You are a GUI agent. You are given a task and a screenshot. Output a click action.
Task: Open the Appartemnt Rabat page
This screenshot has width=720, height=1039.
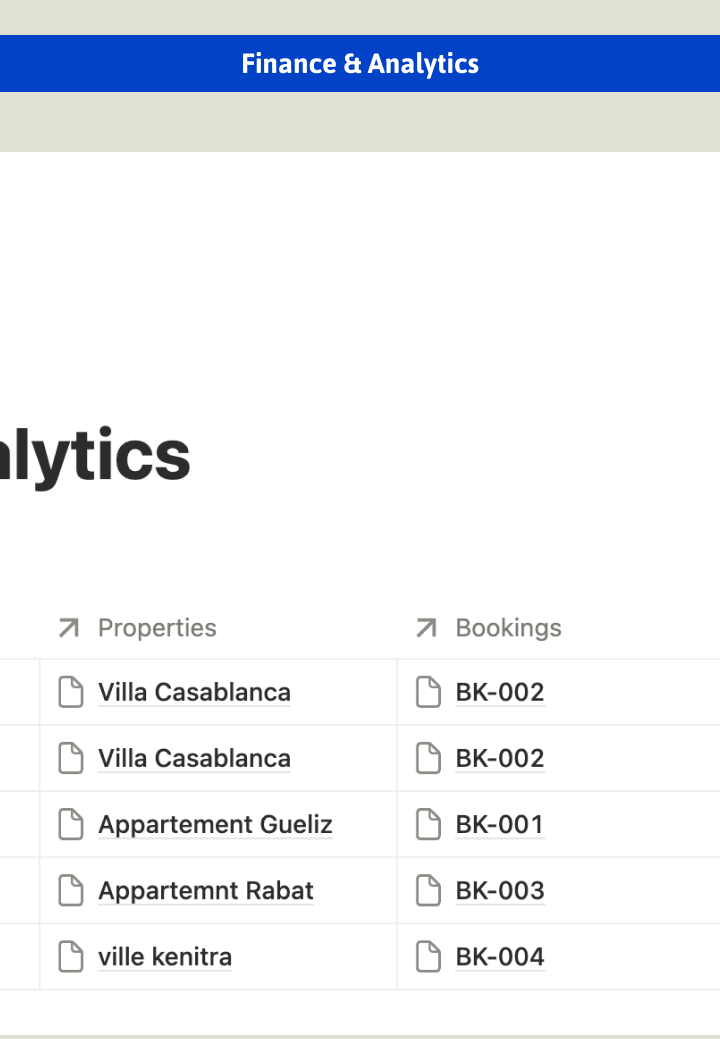(x=206, y=891)
